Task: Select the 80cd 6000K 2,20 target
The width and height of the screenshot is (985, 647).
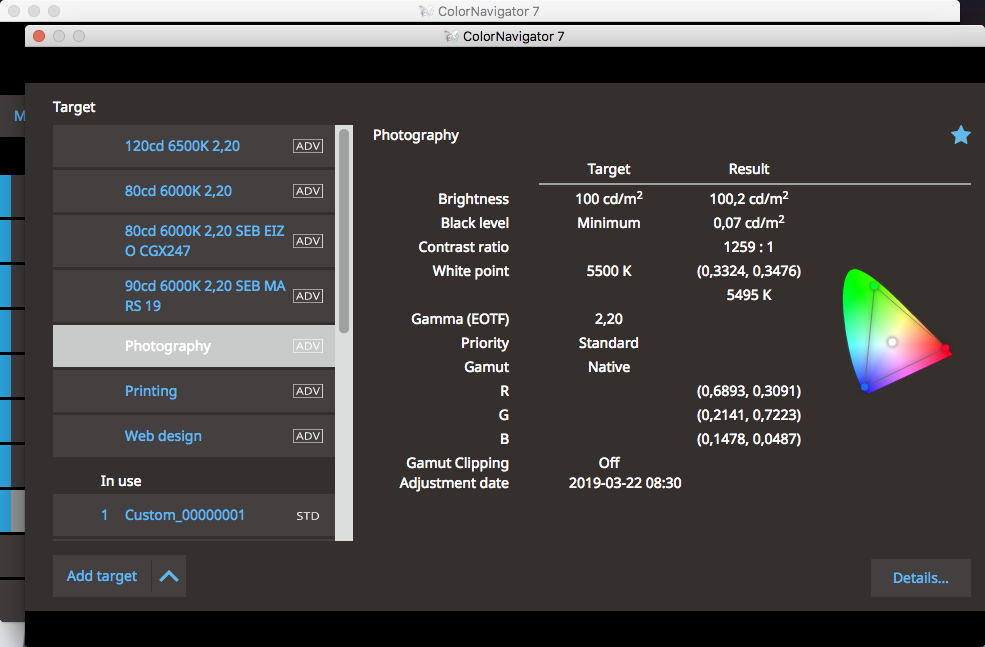Action: pyautogui.click(x=193, y=191)
